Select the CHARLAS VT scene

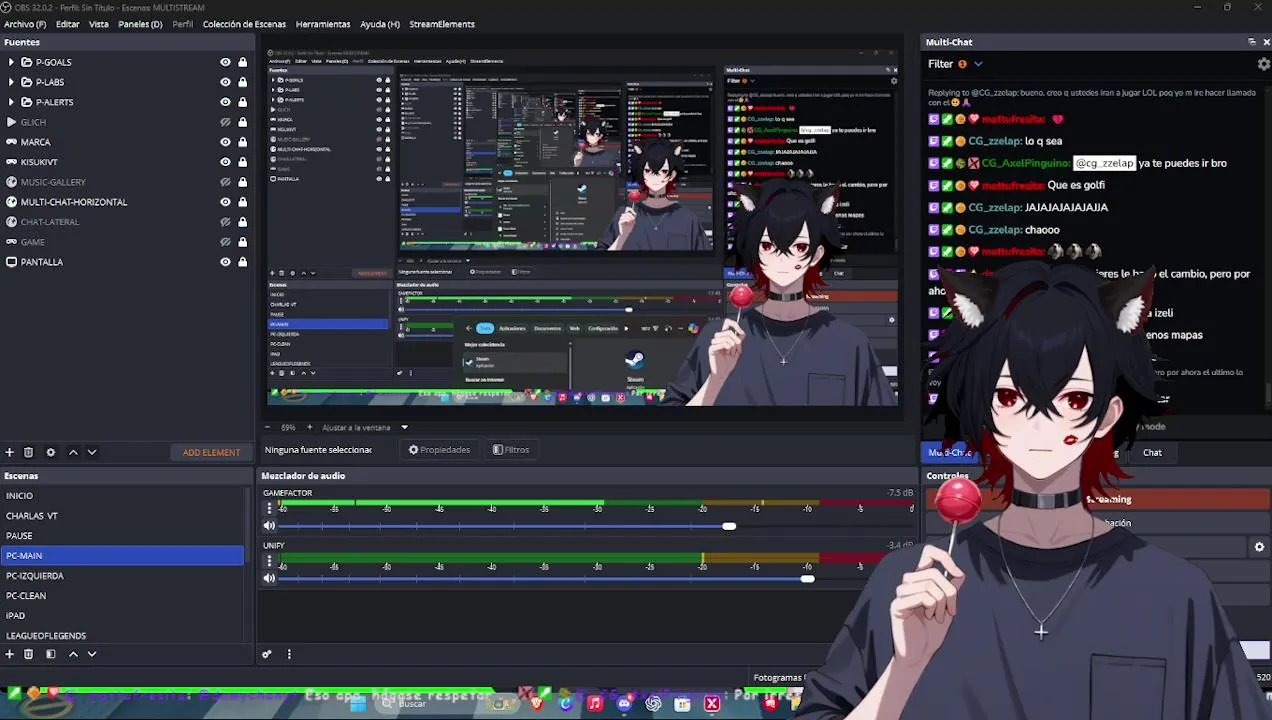(x=122, y=516)
